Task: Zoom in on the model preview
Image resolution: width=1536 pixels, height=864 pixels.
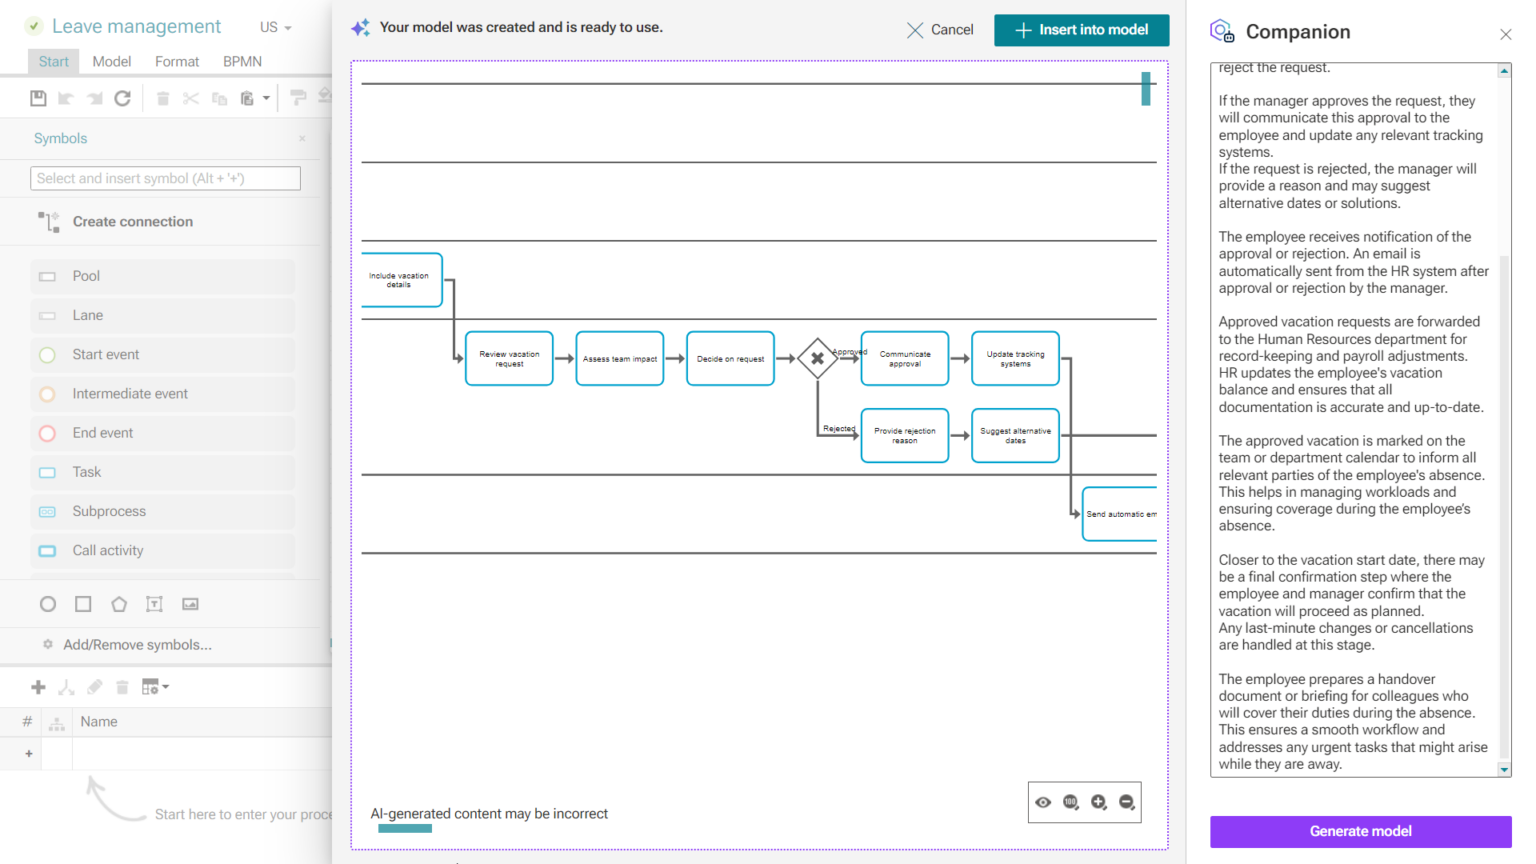Action: pyautogui.click(x=1098, y=802)
